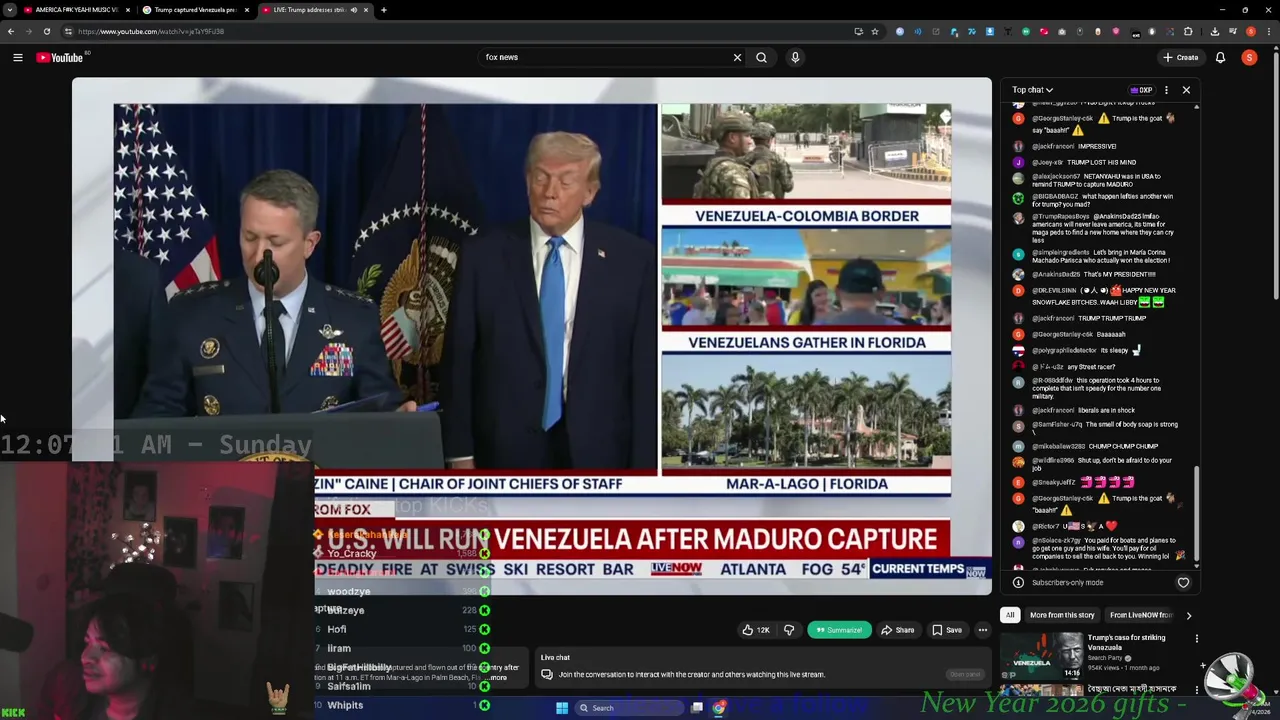
Task: Open the tab search dropdown arrow
Action: (9, 10)
